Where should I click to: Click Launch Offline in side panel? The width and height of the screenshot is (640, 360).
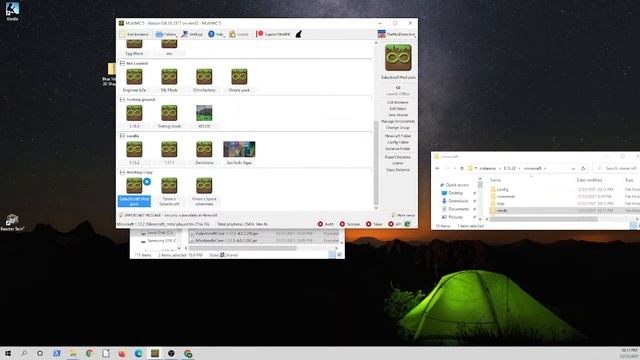398,94
